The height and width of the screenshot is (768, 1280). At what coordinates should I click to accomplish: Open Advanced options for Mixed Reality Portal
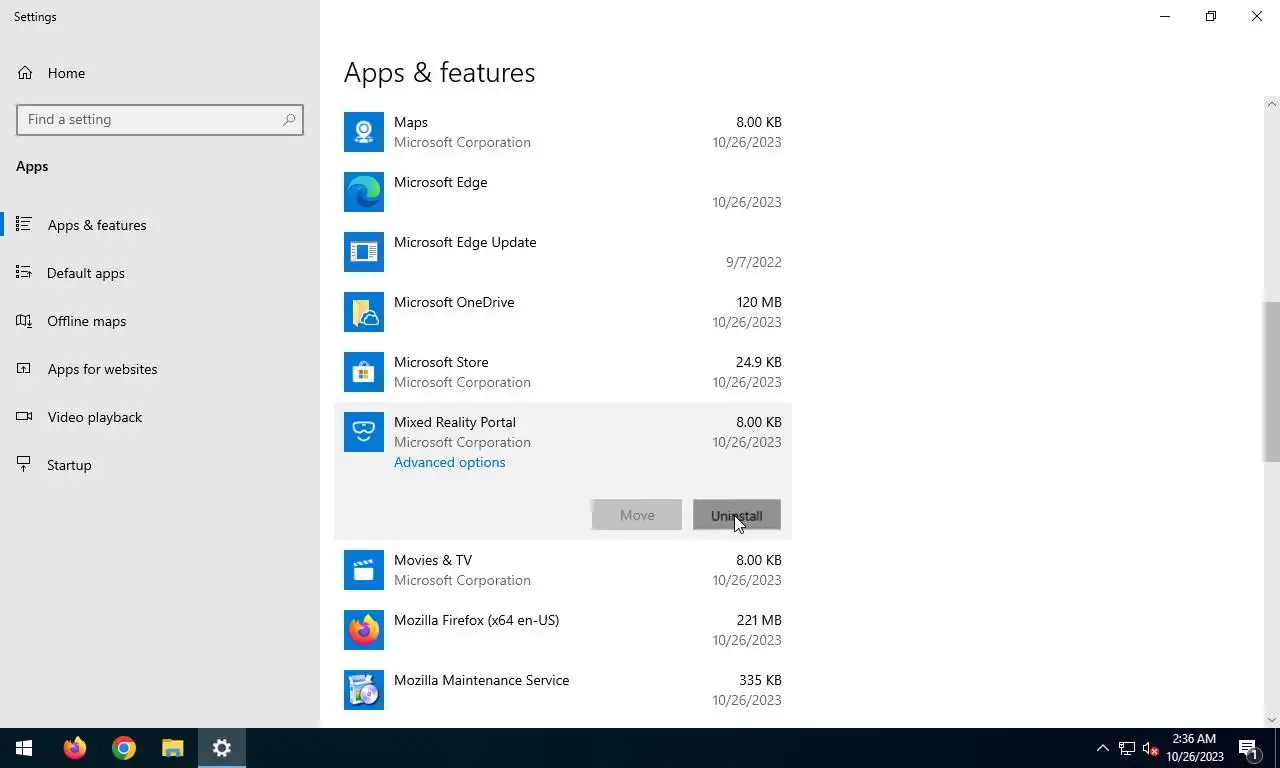(450, 462)
